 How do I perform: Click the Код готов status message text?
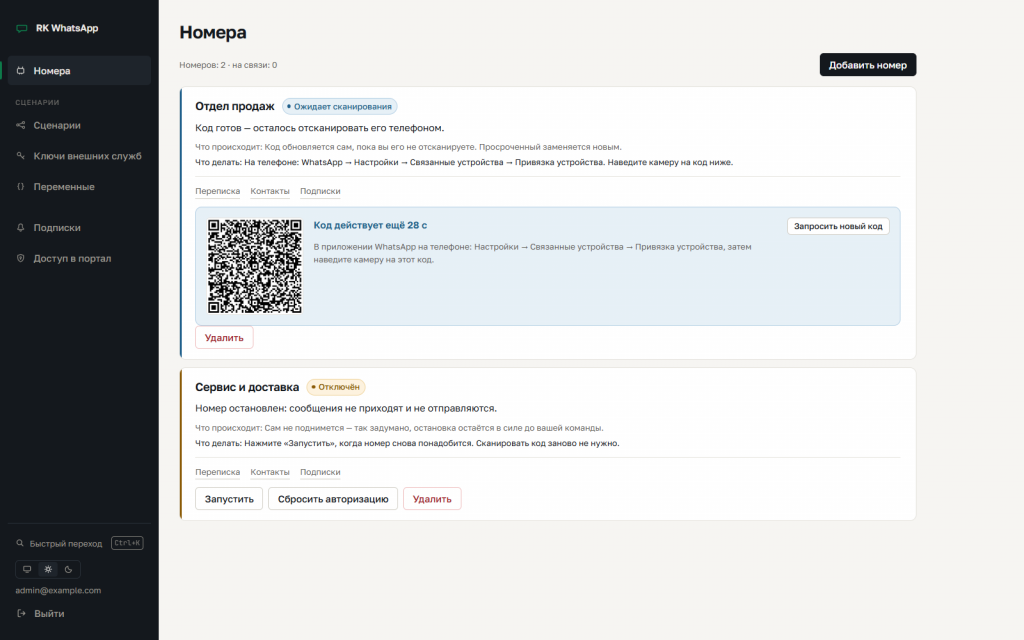click(x=319, y=128)
